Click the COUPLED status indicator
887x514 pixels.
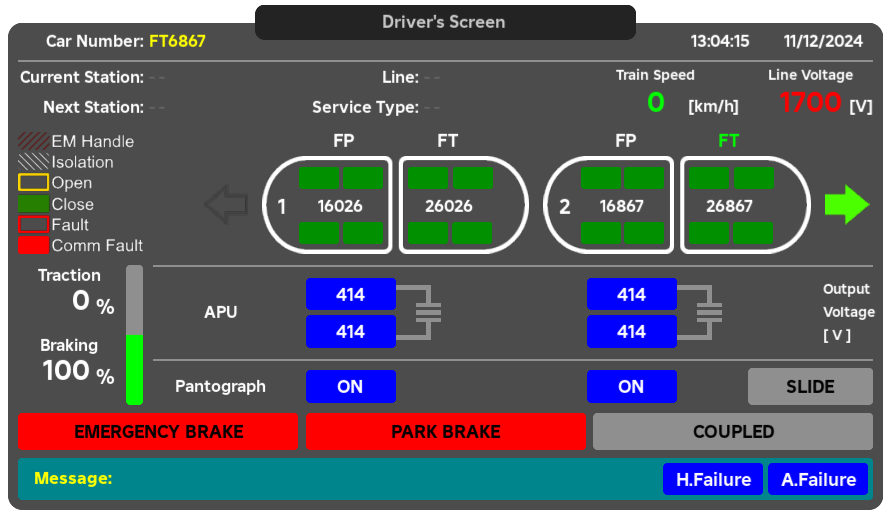733,431
